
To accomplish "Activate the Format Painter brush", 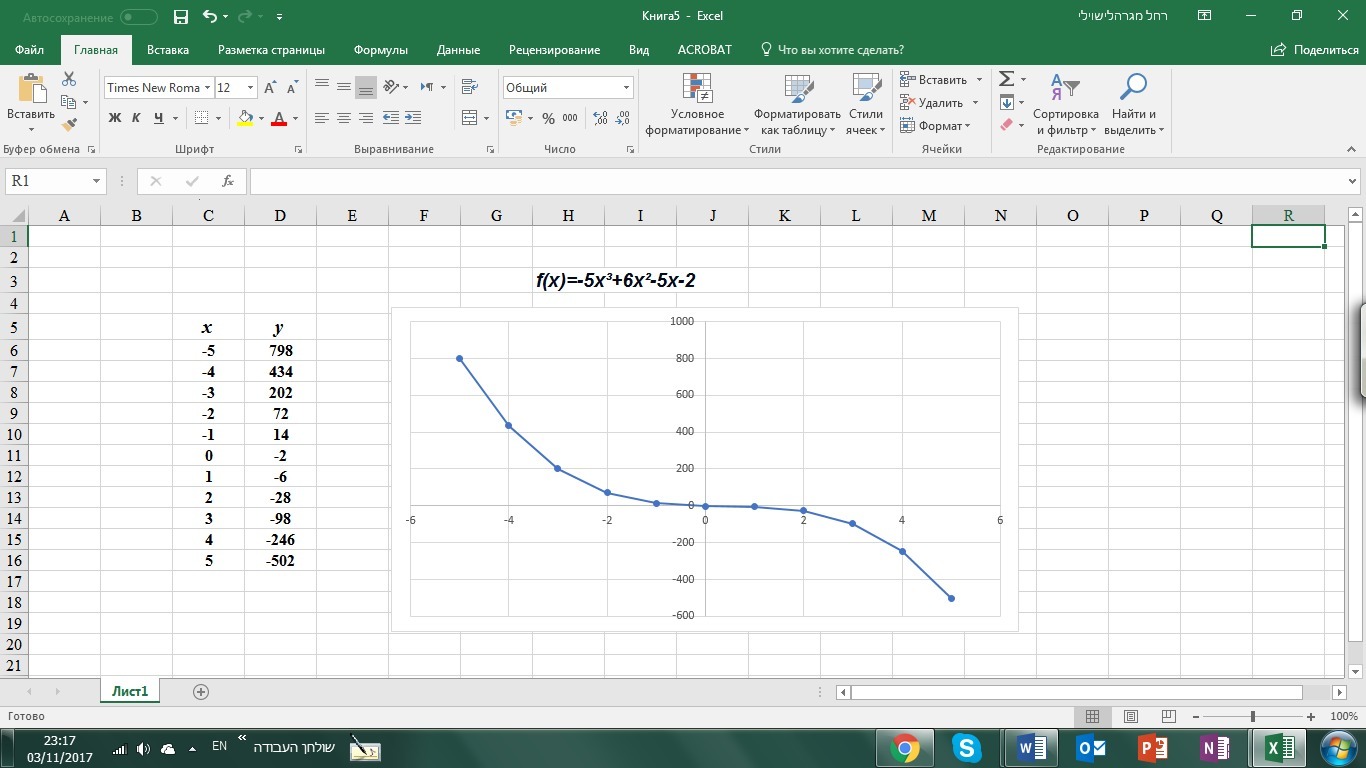I will point(69,124).
